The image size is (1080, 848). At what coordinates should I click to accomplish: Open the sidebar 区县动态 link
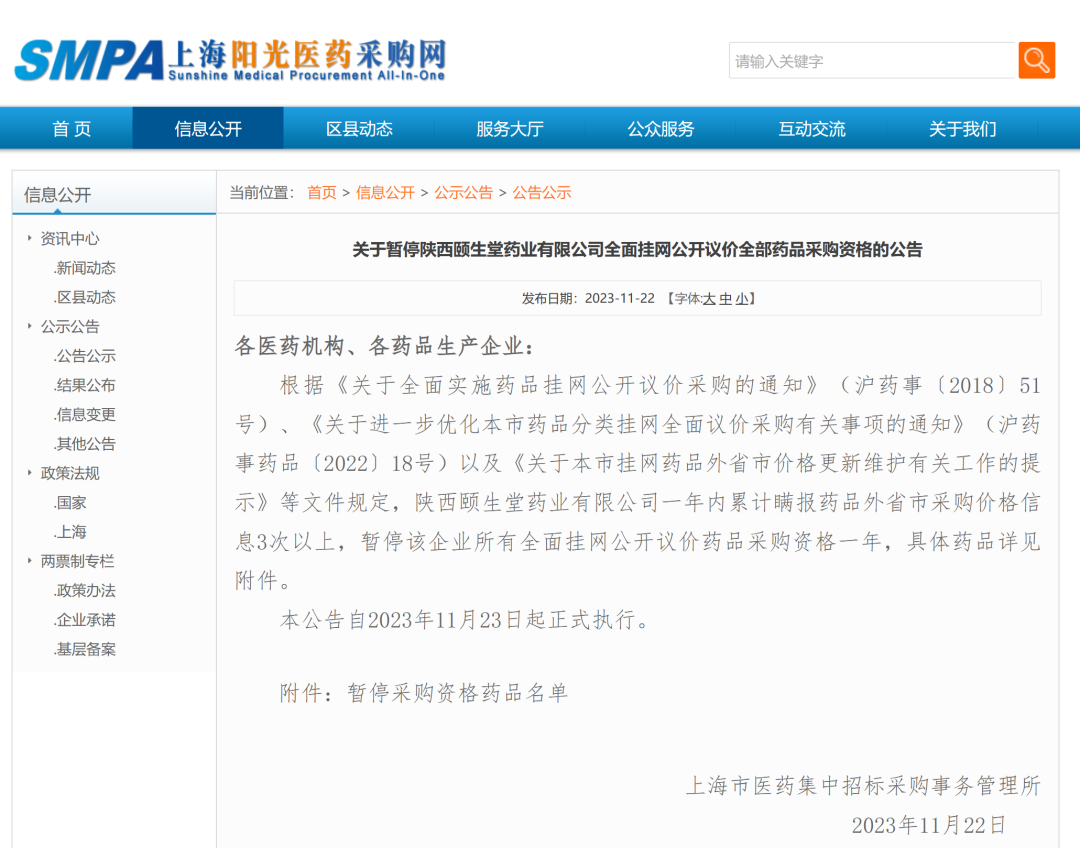point(85,297)
